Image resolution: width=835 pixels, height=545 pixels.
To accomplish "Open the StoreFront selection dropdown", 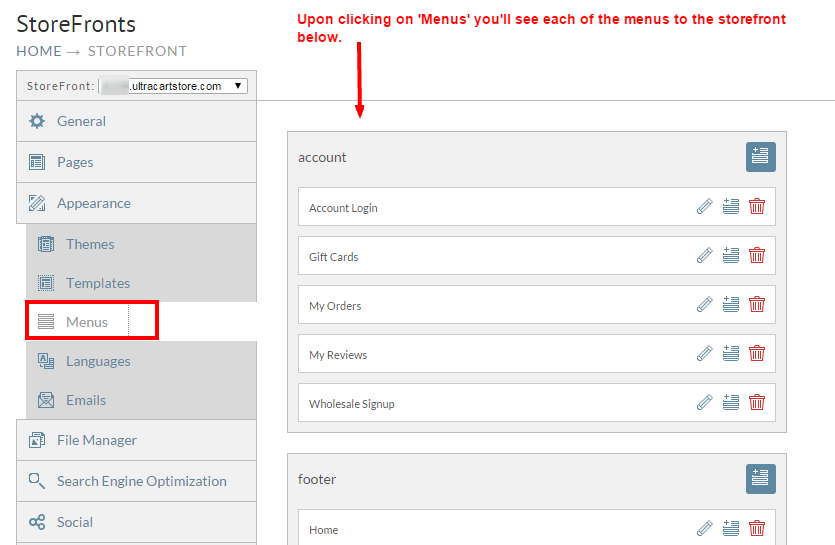I will coord(174,86).
